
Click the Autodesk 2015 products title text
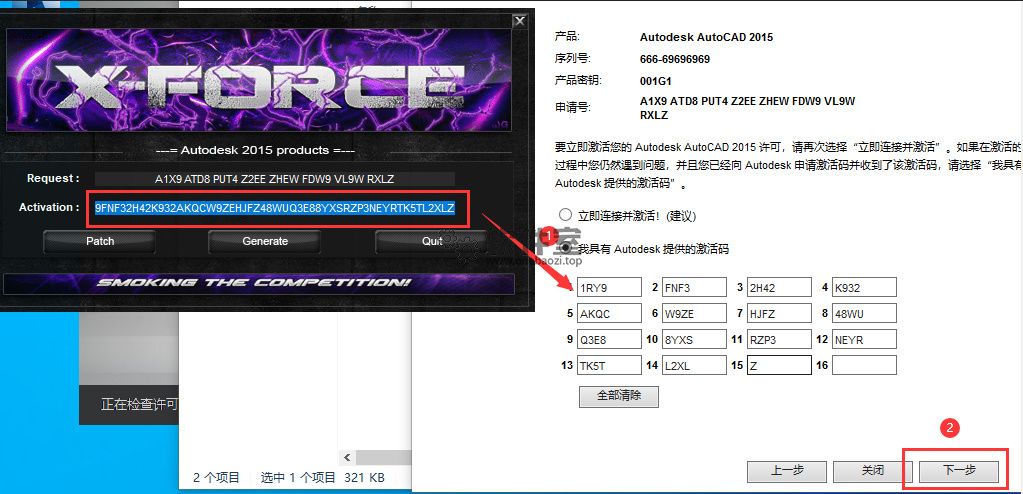[255, 150]
